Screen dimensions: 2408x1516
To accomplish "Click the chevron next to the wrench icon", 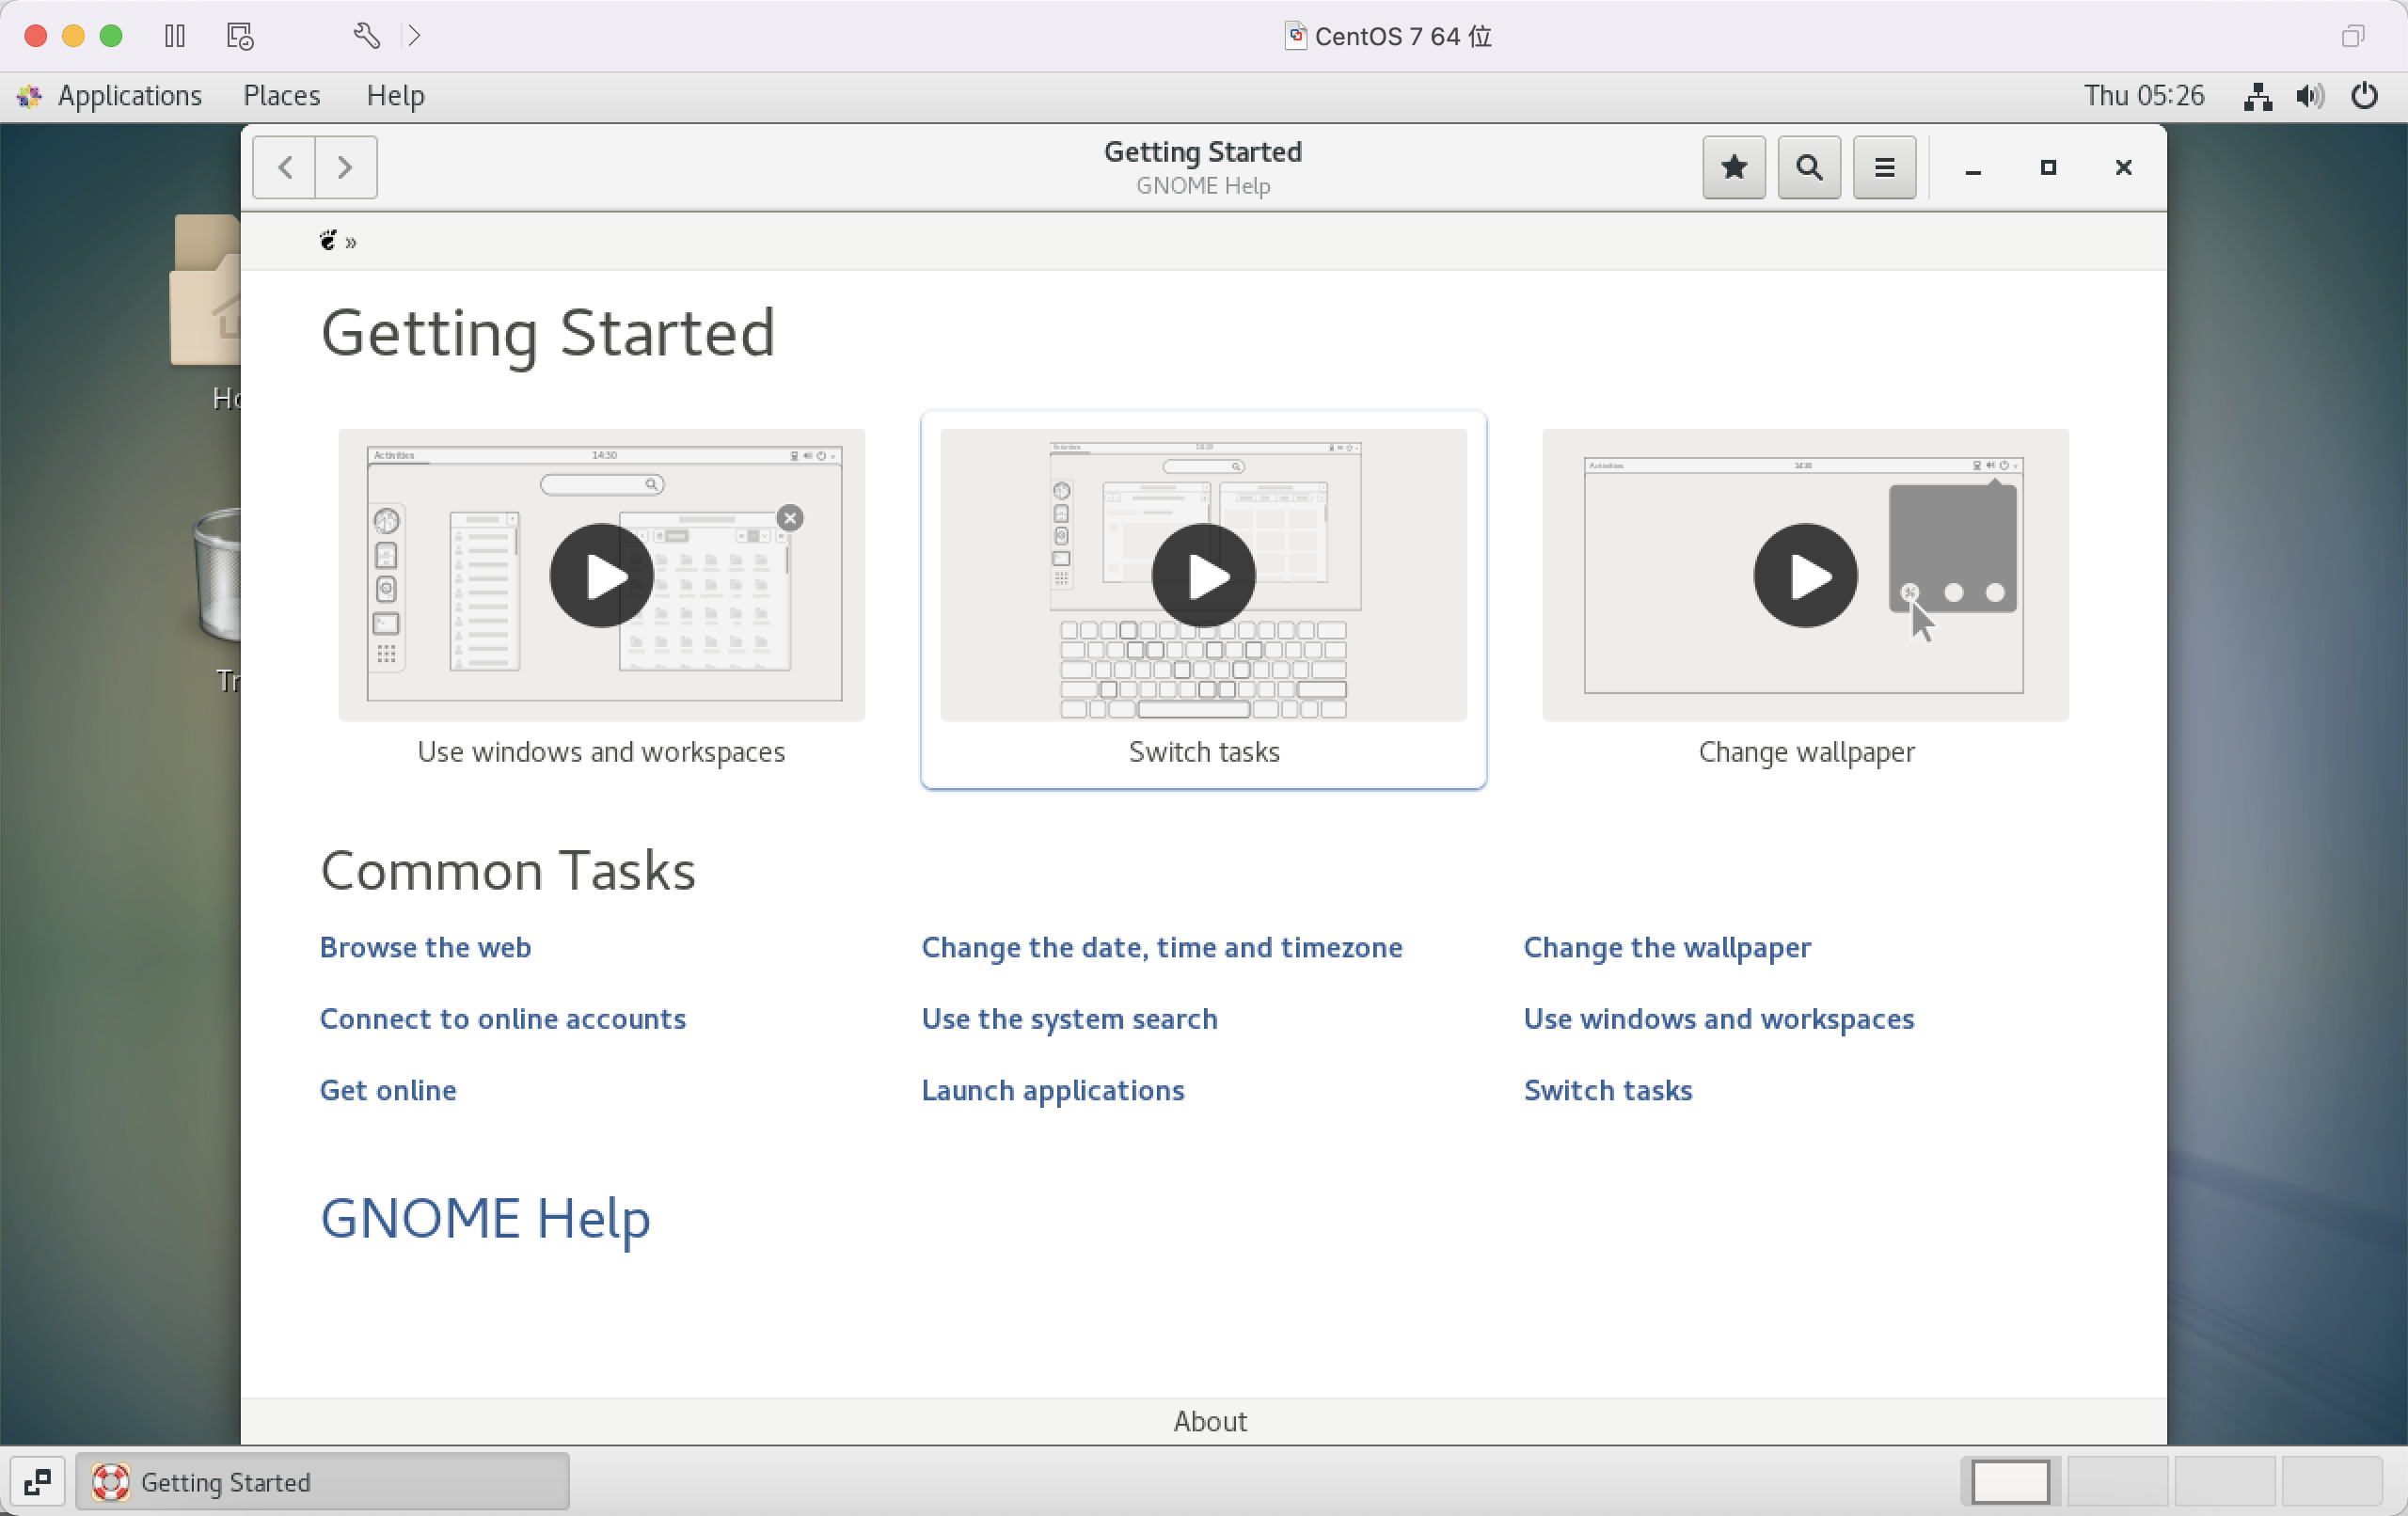I will point(414,36).
